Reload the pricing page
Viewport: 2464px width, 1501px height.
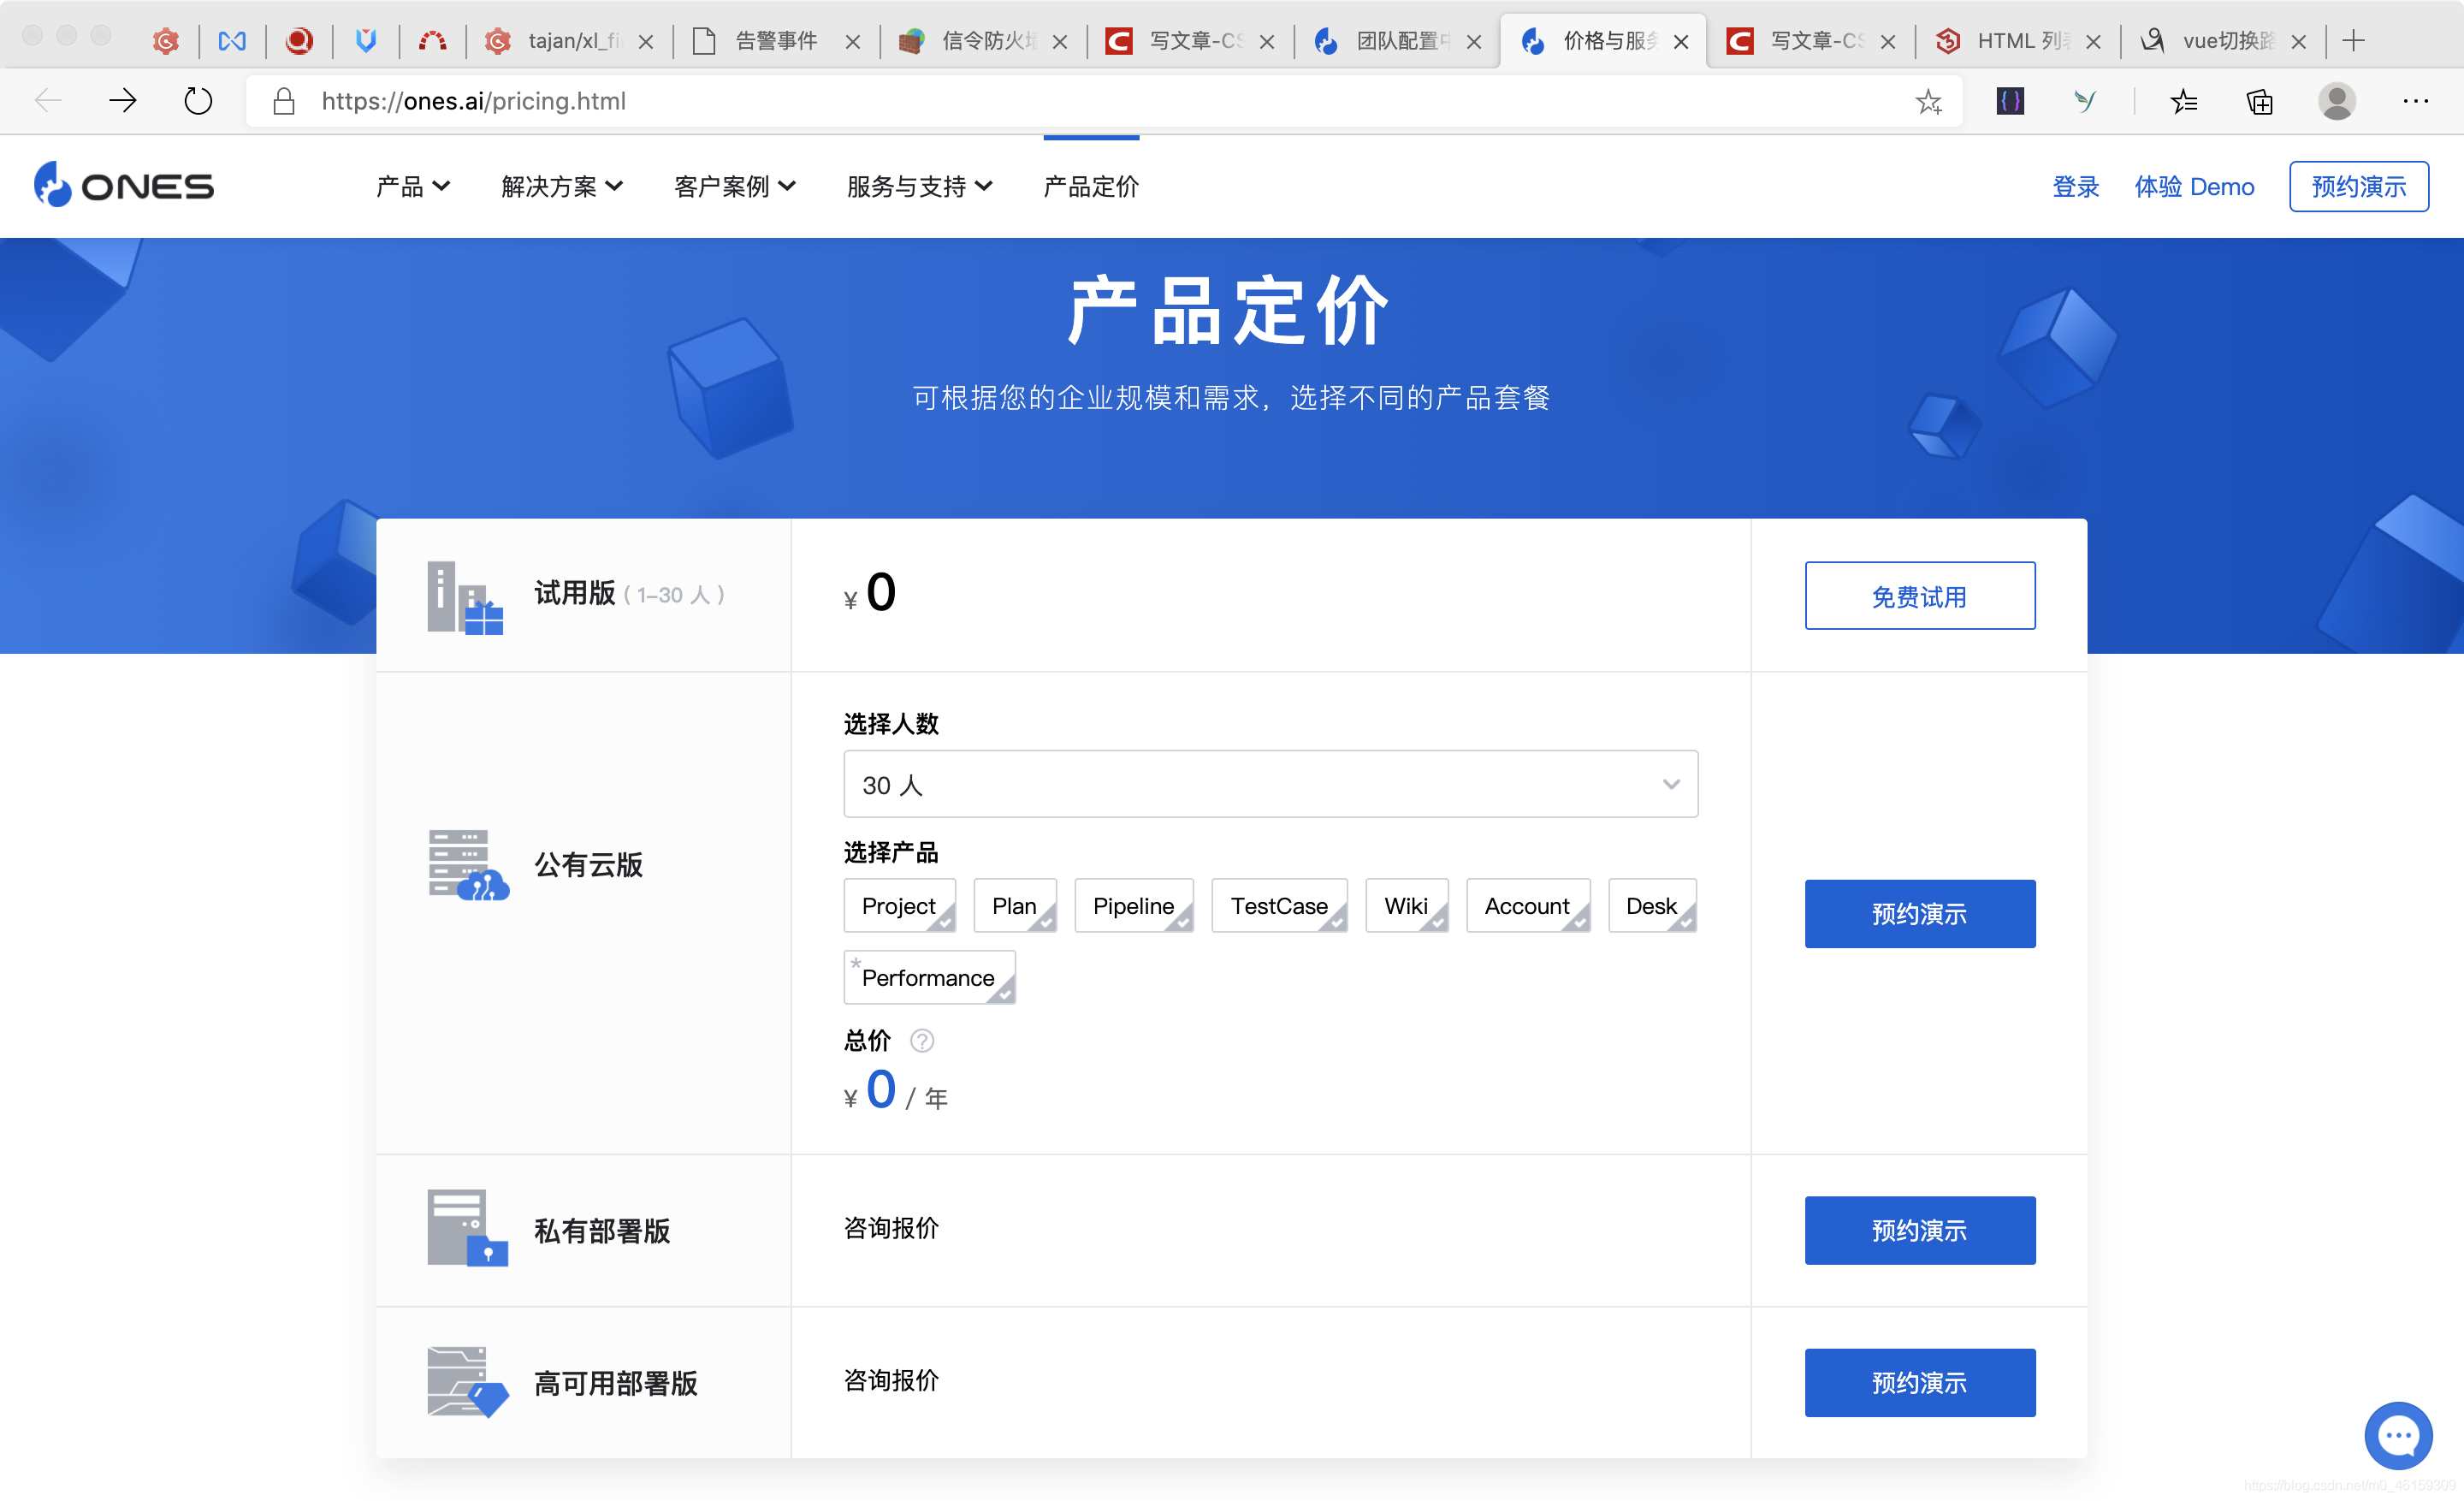point(198,100)
